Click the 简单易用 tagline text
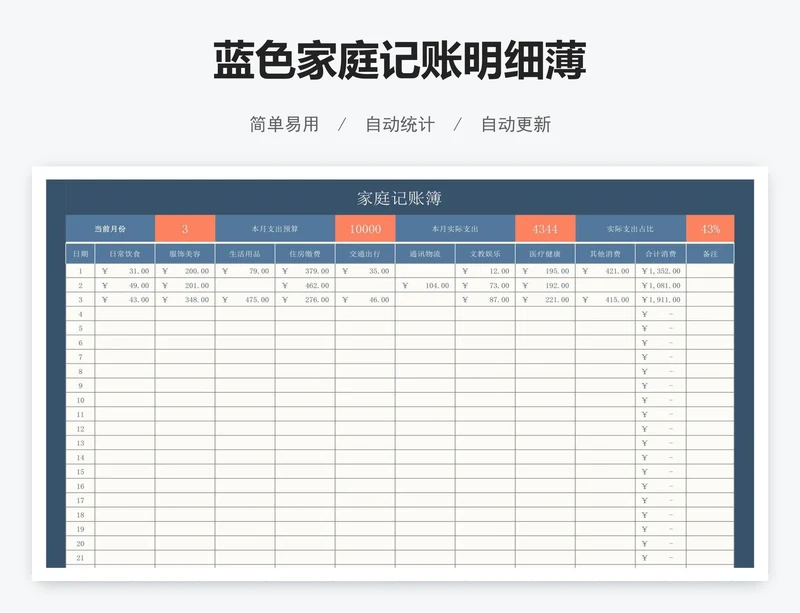 pos(284,124)
